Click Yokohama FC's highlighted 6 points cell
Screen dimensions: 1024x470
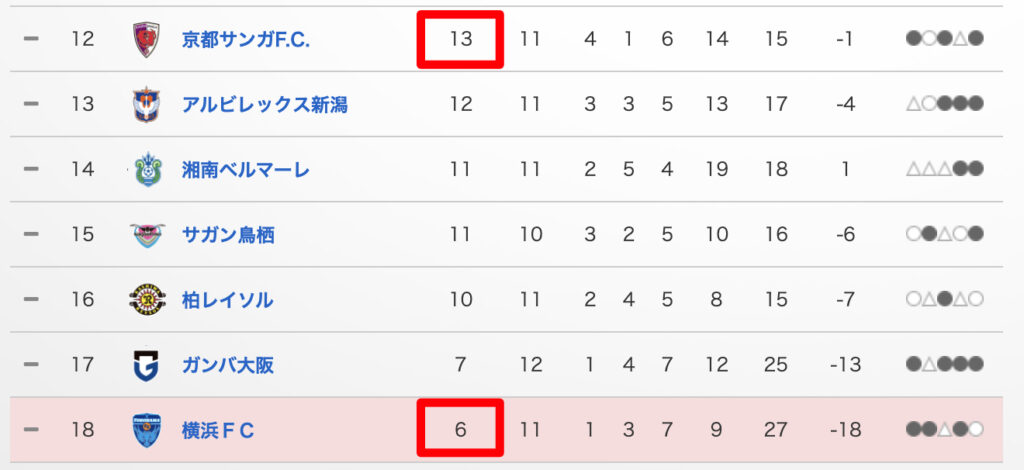click(460, 431)
